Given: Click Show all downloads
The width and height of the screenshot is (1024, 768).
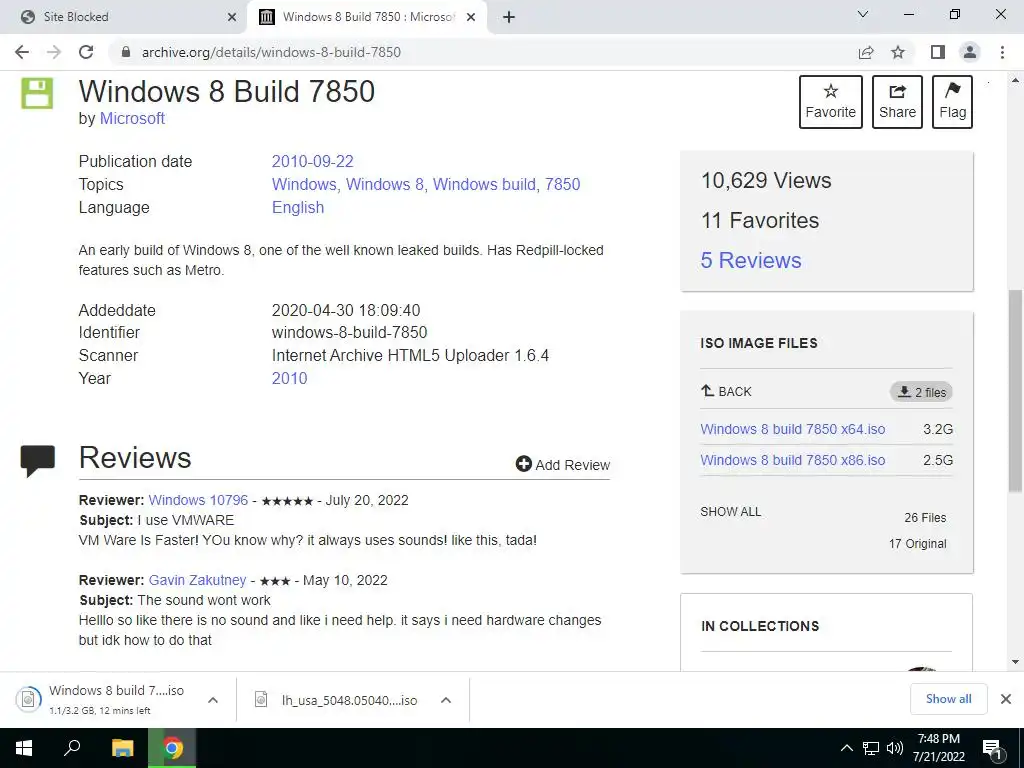Looking at the screenshot, I should coord(948,699).
